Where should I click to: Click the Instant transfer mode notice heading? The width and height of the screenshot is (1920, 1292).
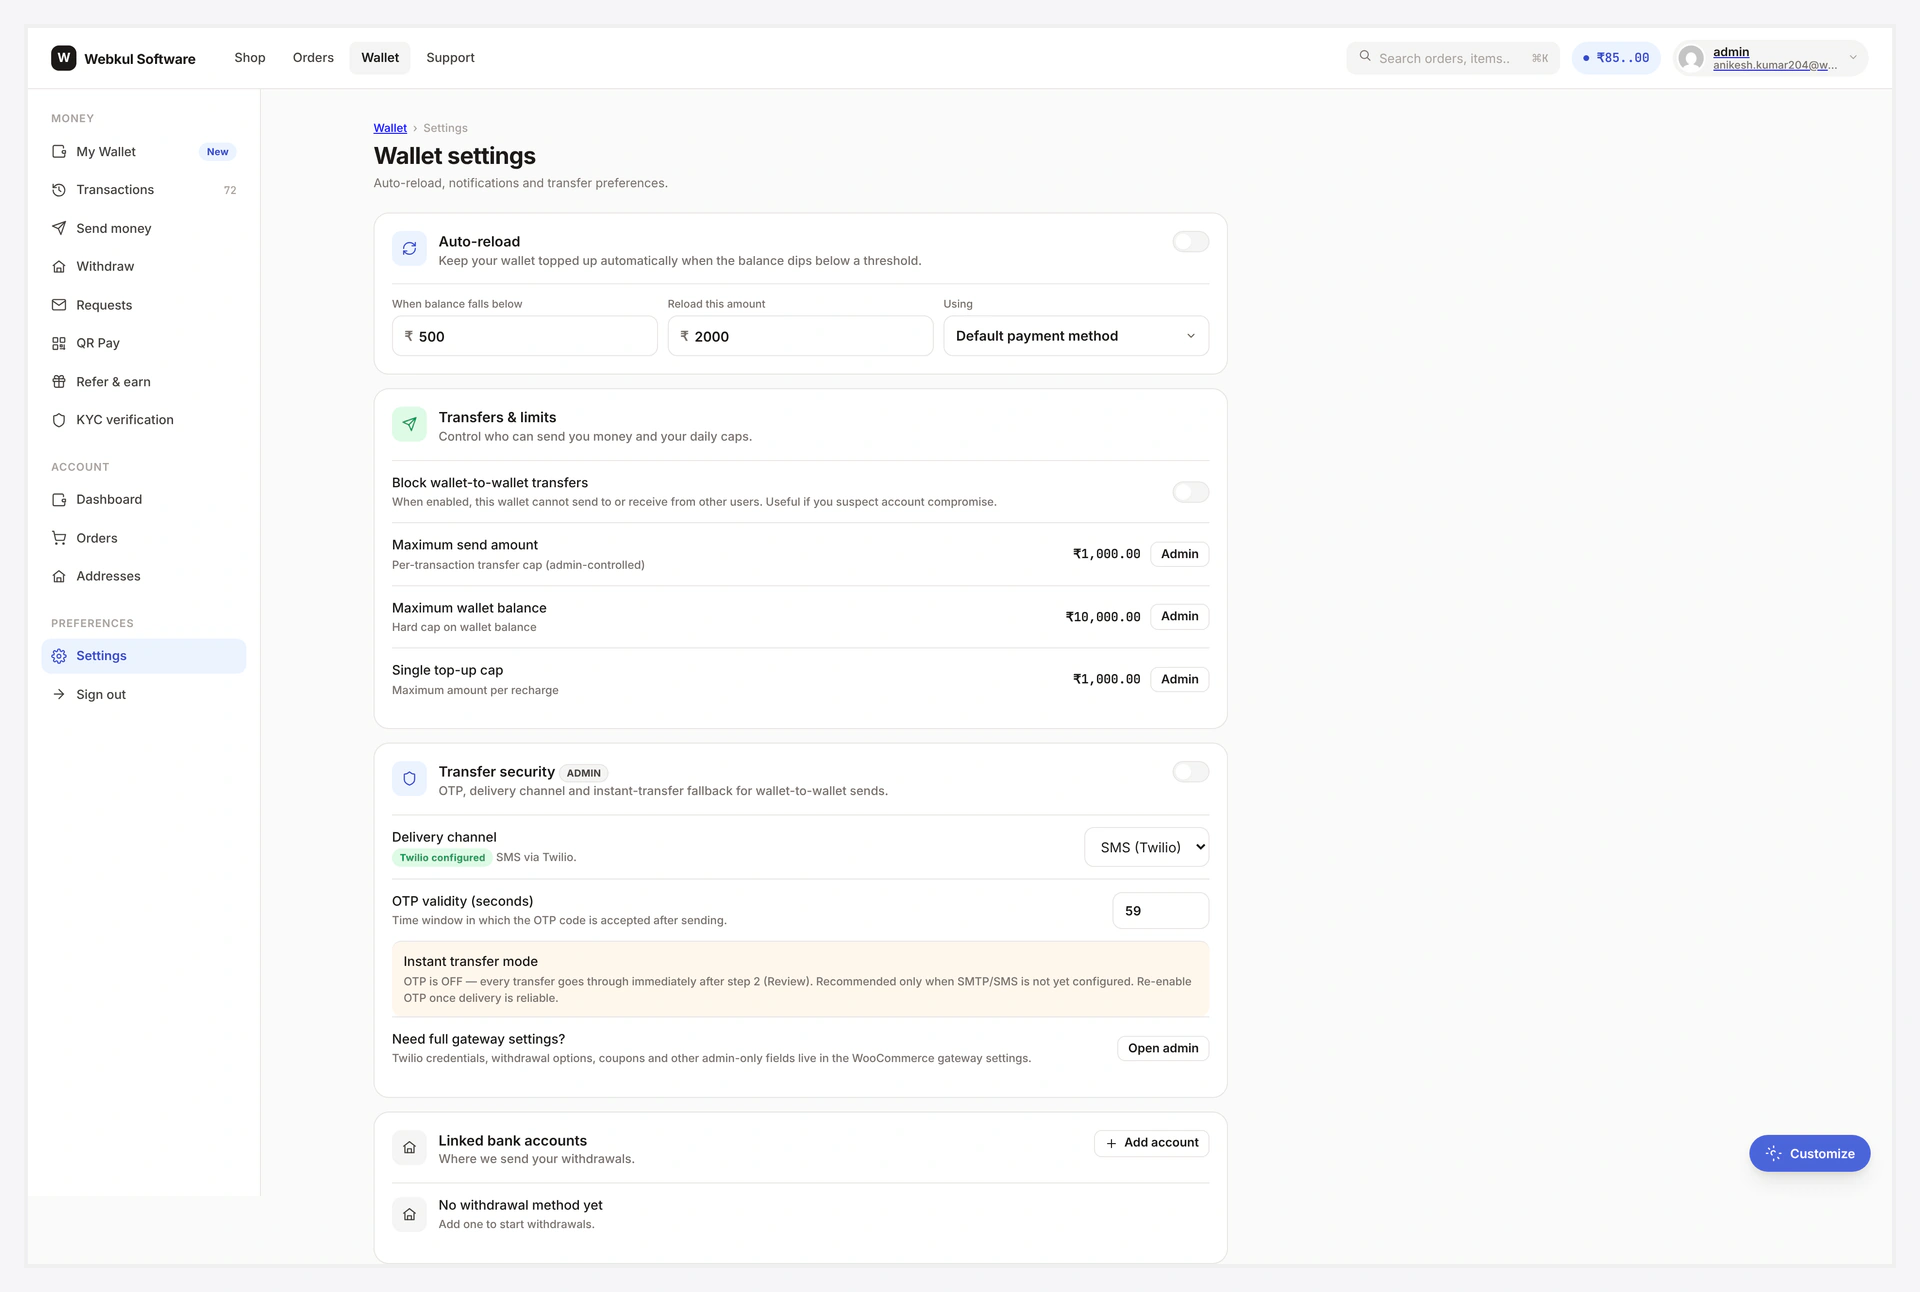(470, 962)
